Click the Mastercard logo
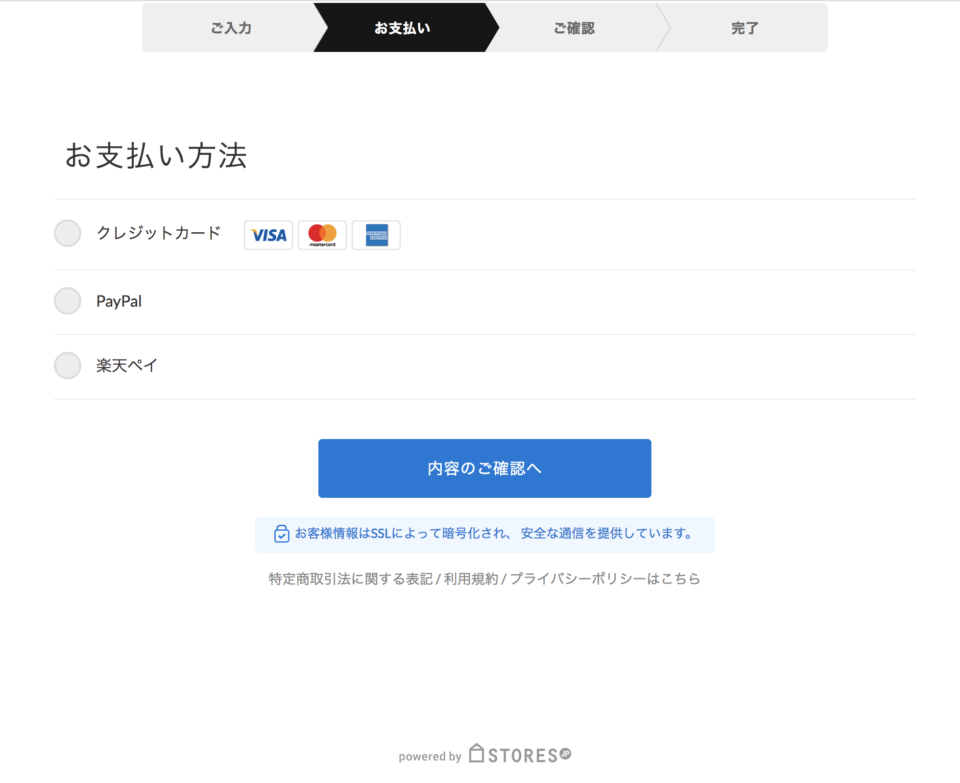The width and height of the screenshot is (960, 783). click(x=322, y=235)
